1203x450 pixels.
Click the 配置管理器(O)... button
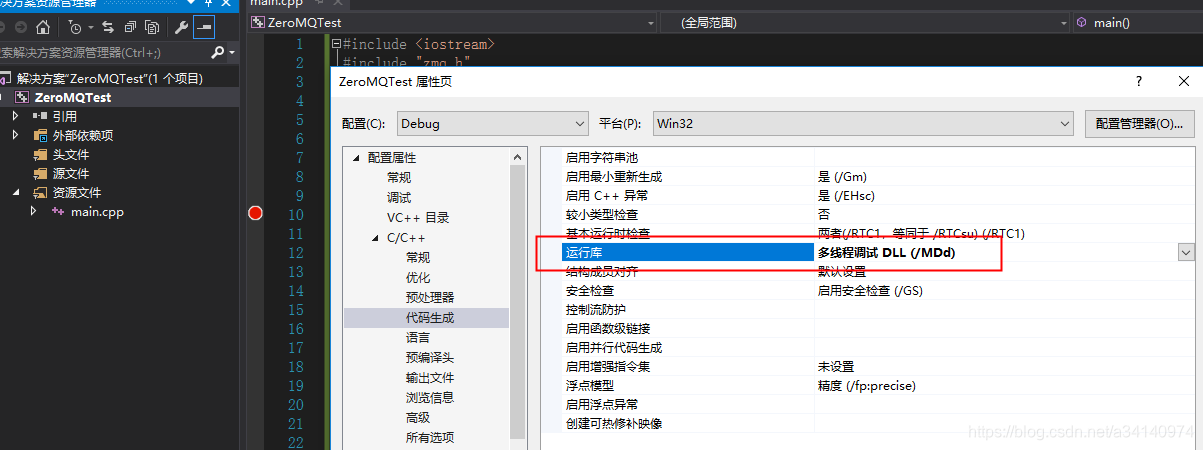click(x=1139, y=124)
